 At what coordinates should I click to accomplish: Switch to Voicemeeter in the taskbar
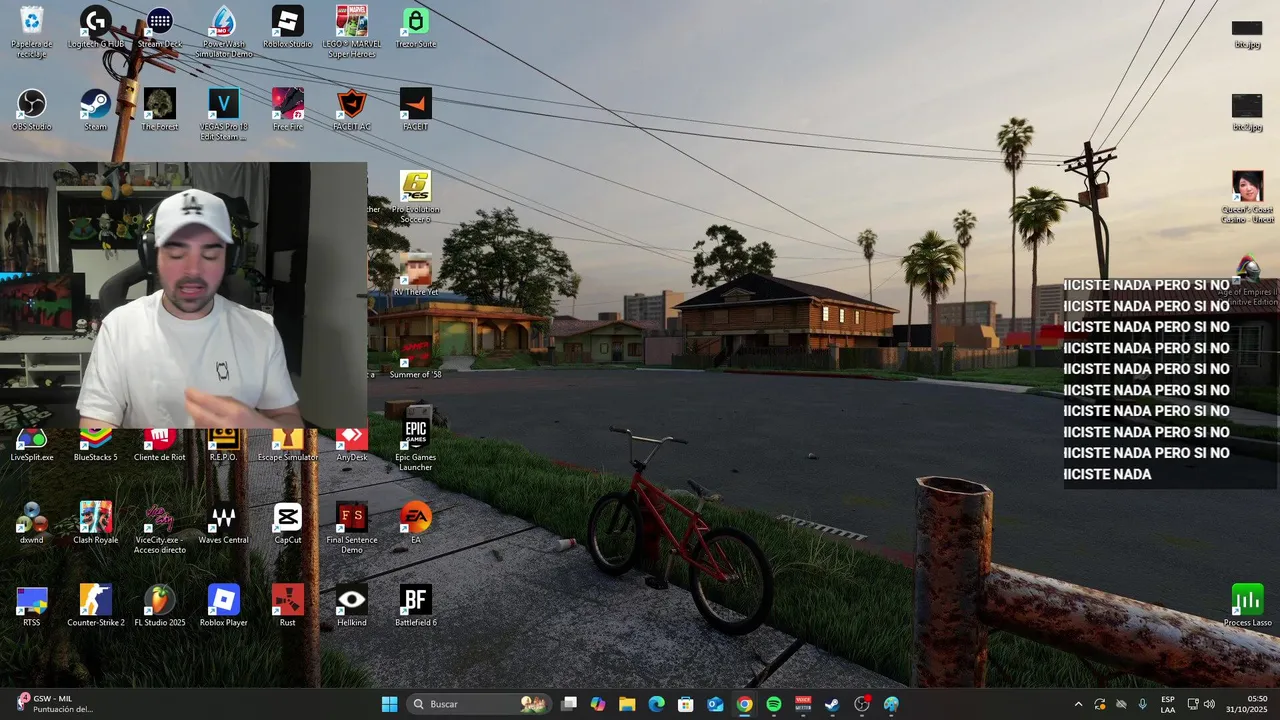pos(803,704)
